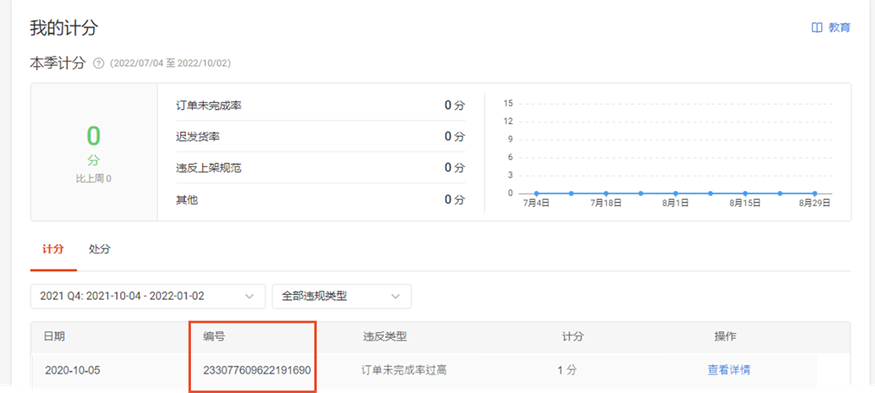Click the 比上周 0 comparison text
This screenshot has height=393, width=875.
93,179
